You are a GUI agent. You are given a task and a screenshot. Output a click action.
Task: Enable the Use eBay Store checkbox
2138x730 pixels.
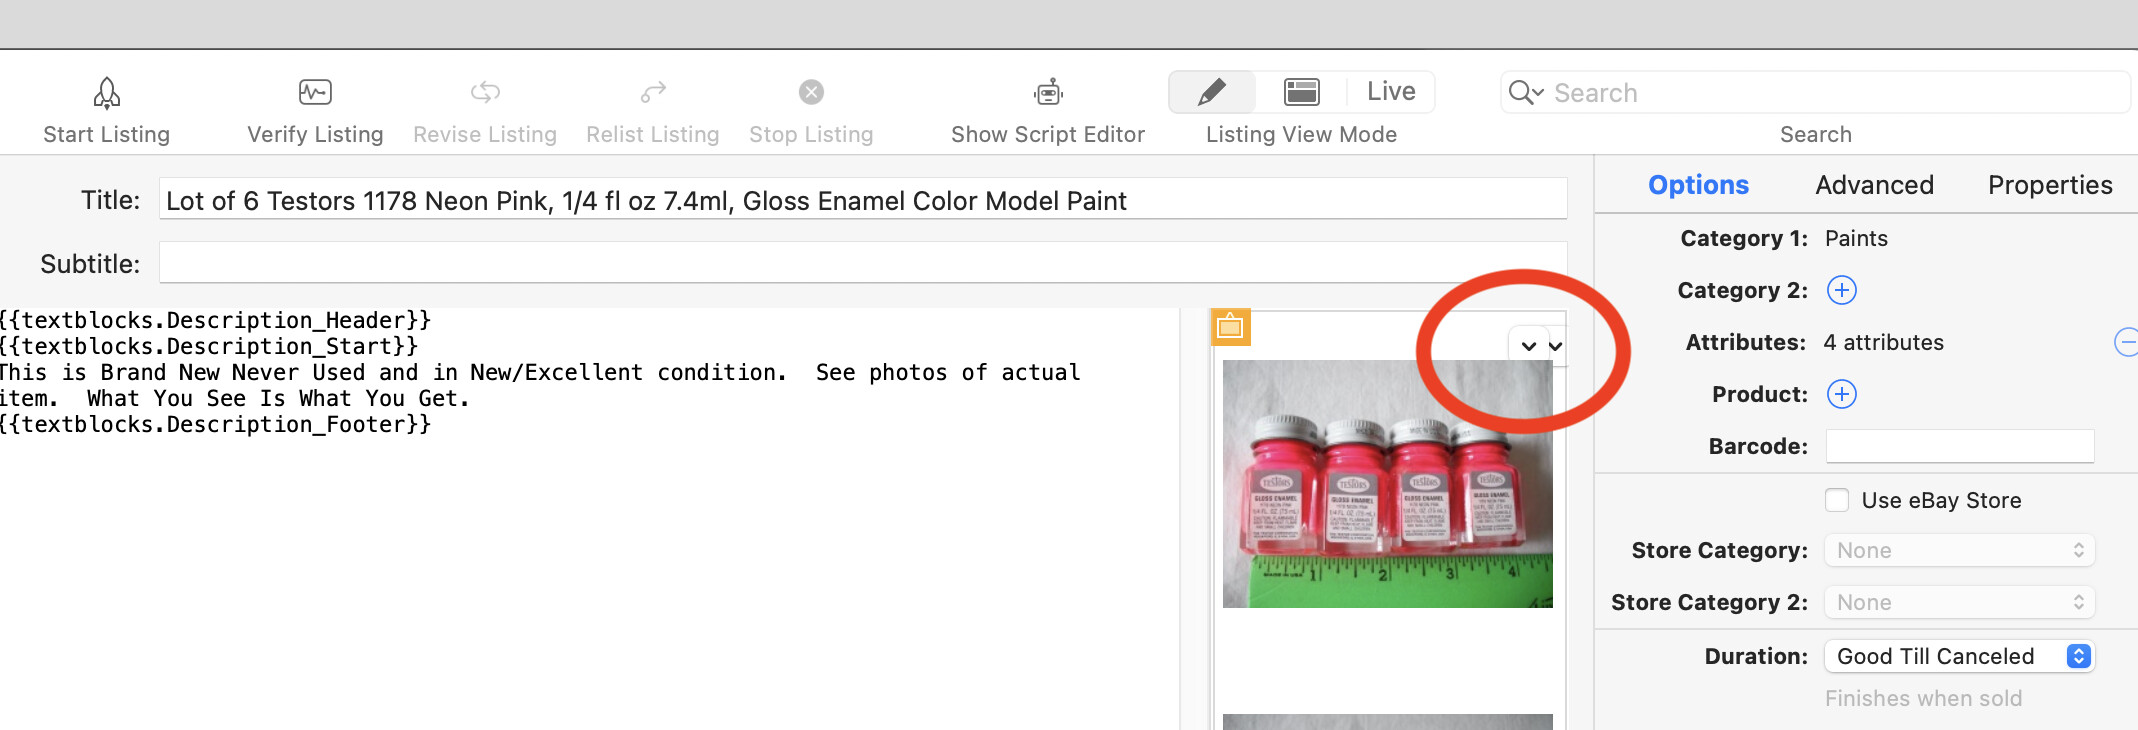tap(1837, 500)
